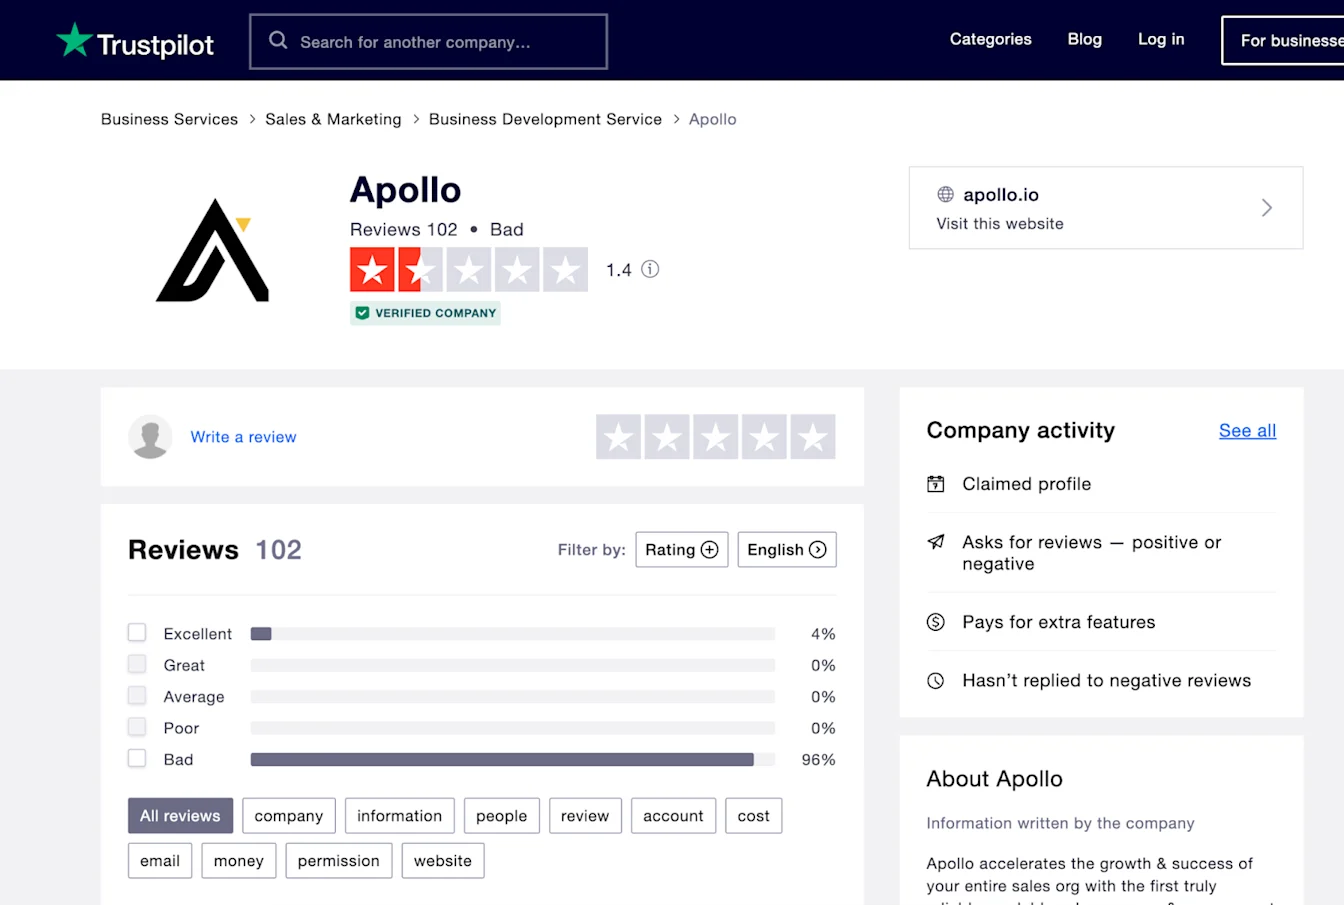The width and height of the screenshot is (1344, 905).
Task: Filter reviews by the permission tag
Action: click(x=339, y=861)
